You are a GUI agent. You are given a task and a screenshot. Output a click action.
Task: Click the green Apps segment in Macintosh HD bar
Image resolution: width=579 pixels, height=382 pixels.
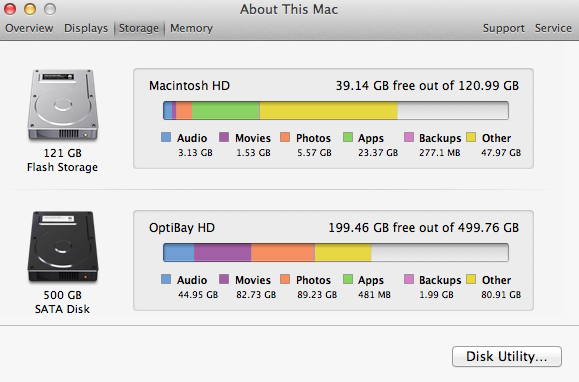tap(226, 110)
